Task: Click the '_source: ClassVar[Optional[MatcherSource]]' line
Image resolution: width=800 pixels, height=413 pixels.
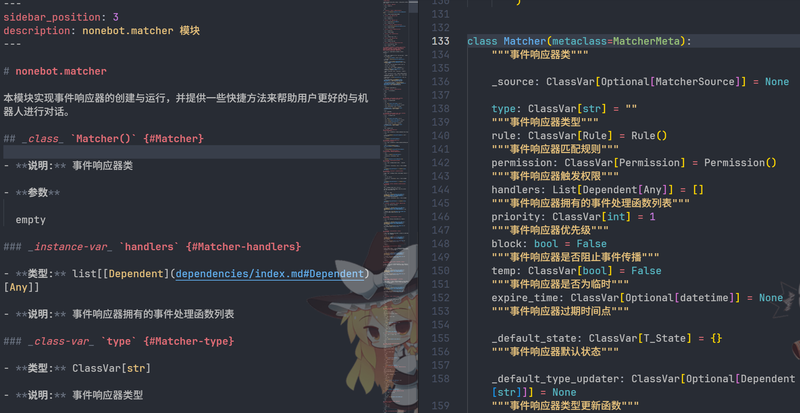Action: 640,82
